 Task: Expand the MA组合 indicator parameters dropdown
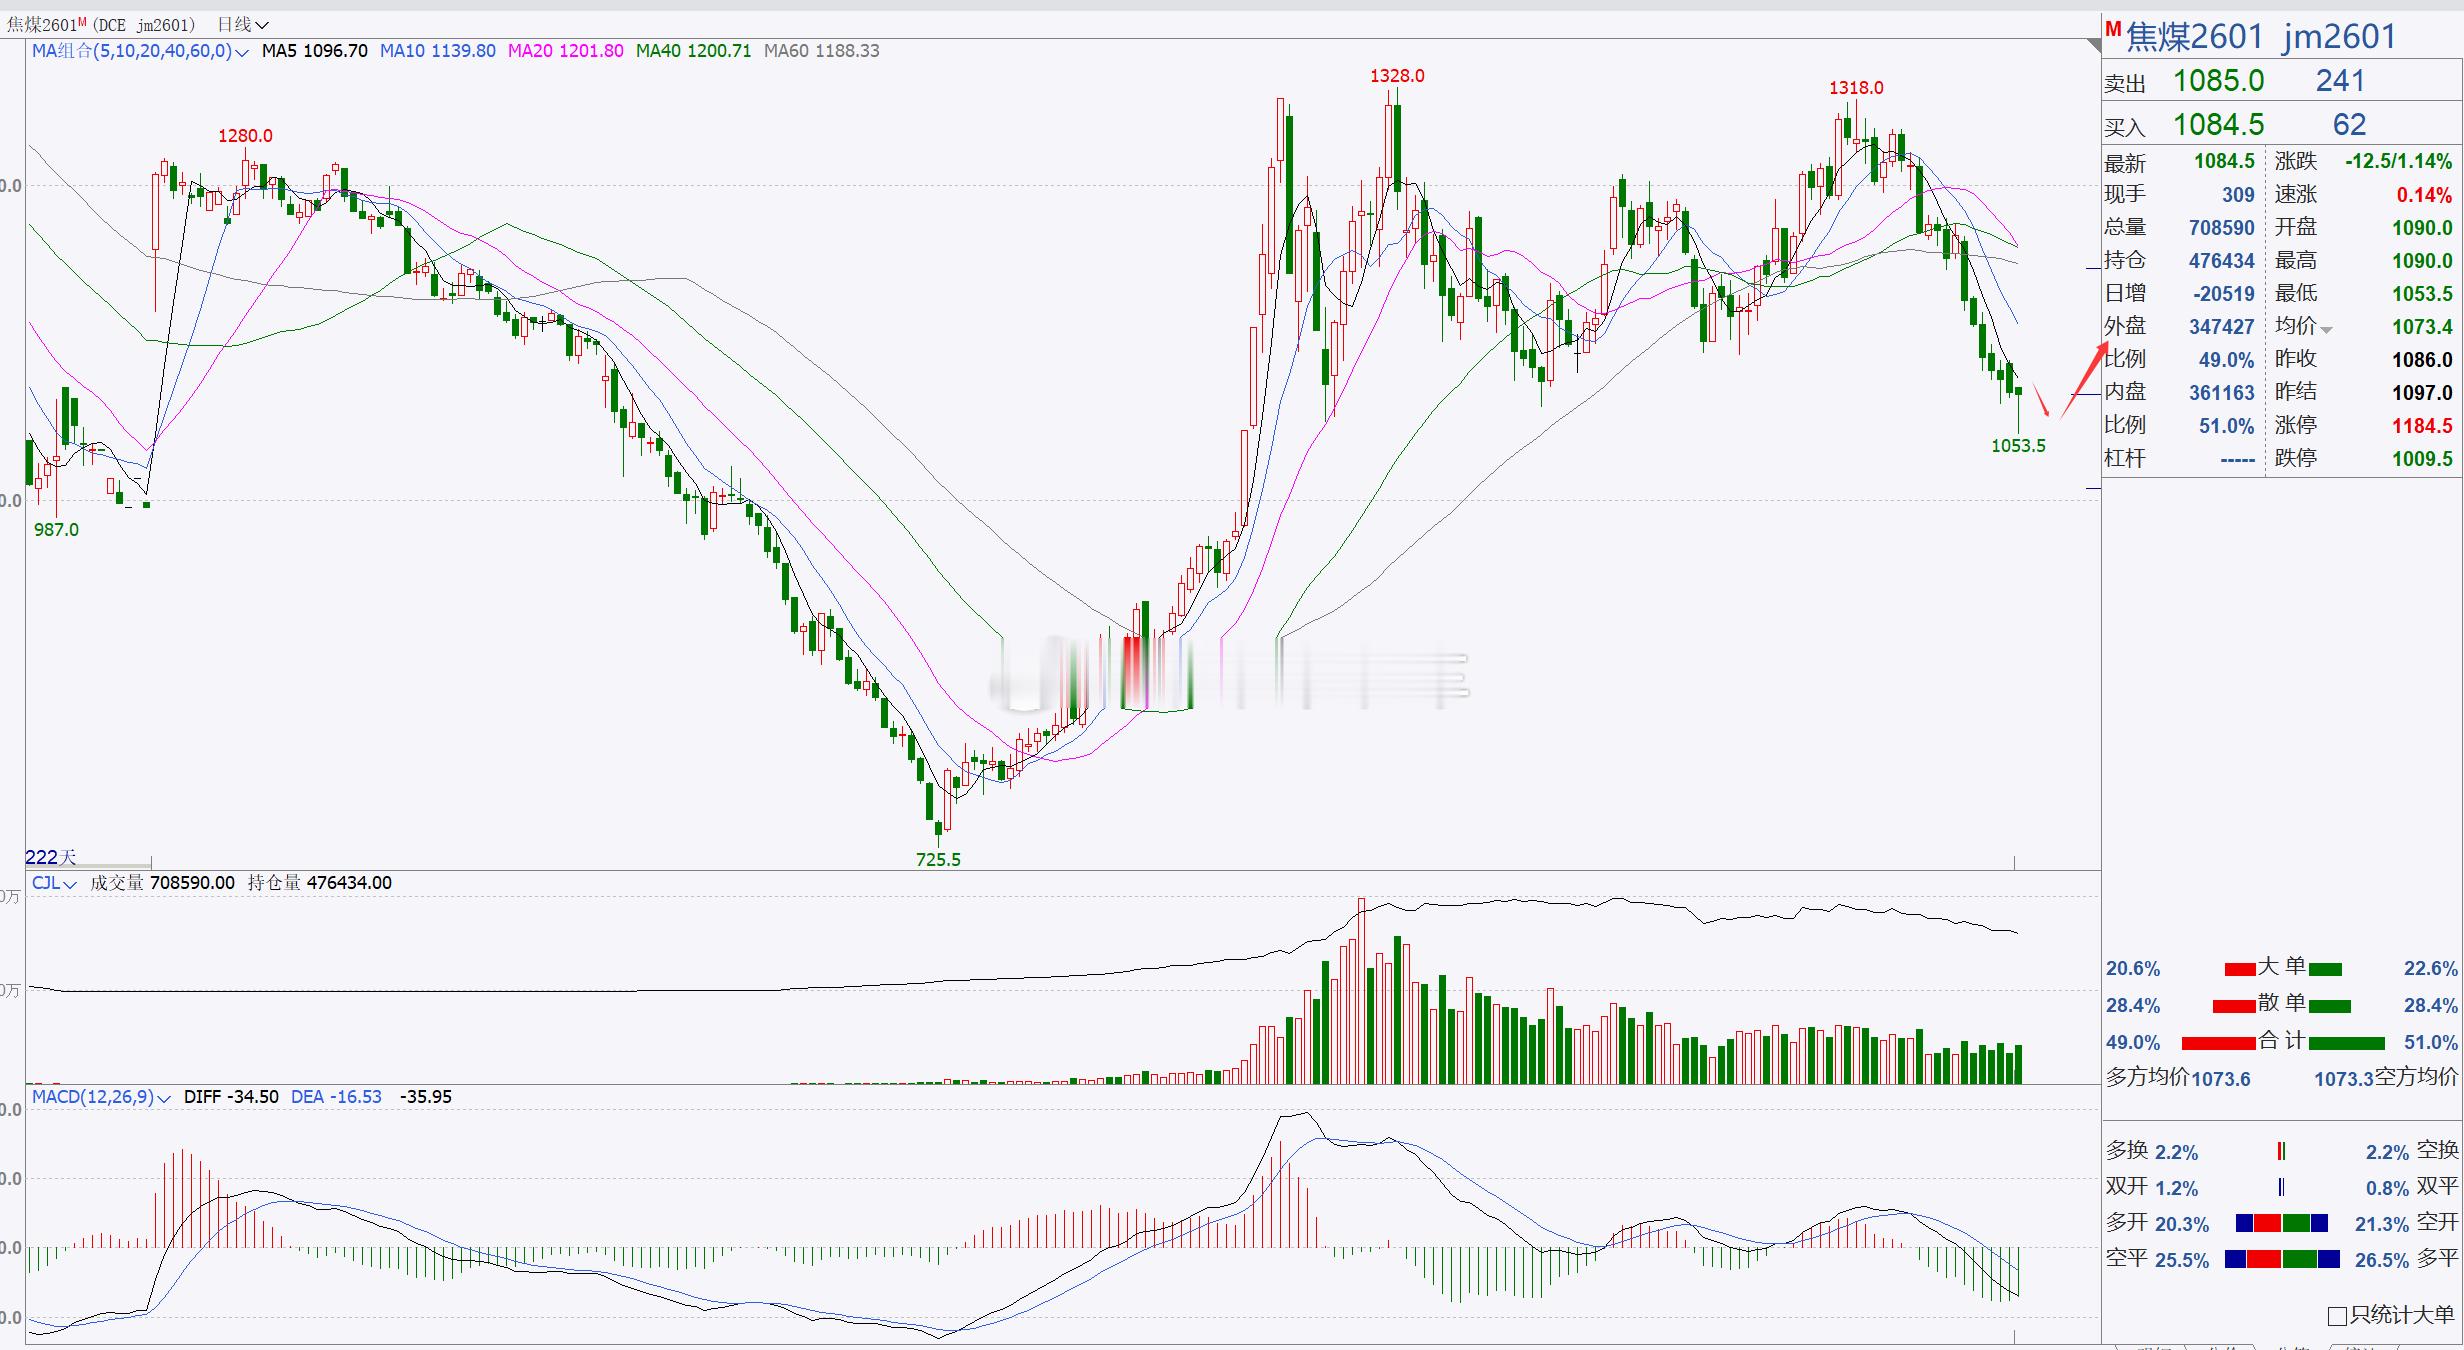coord(241,52)
